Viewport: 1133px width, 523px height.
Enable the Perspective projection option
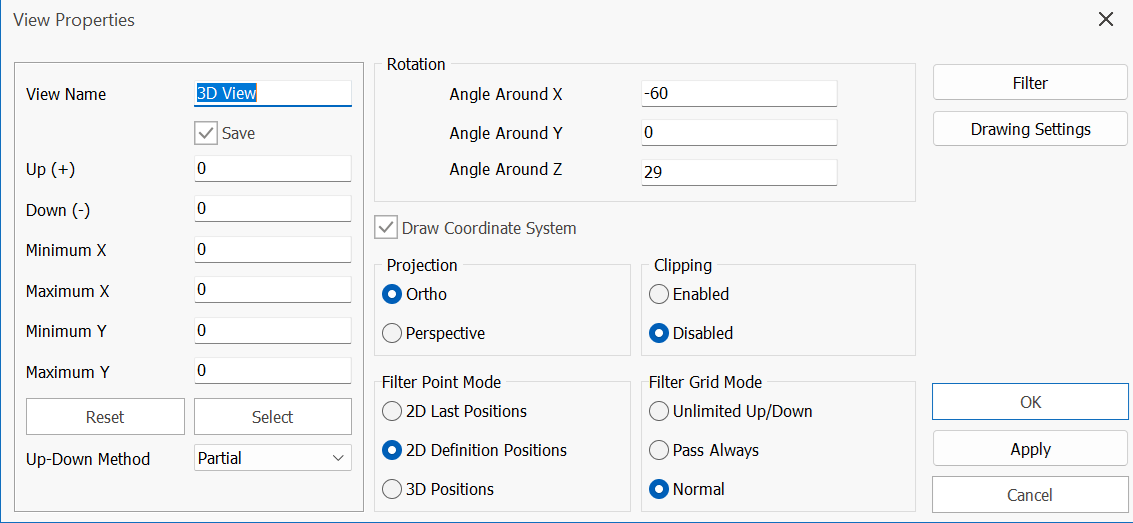click(392, 333)
